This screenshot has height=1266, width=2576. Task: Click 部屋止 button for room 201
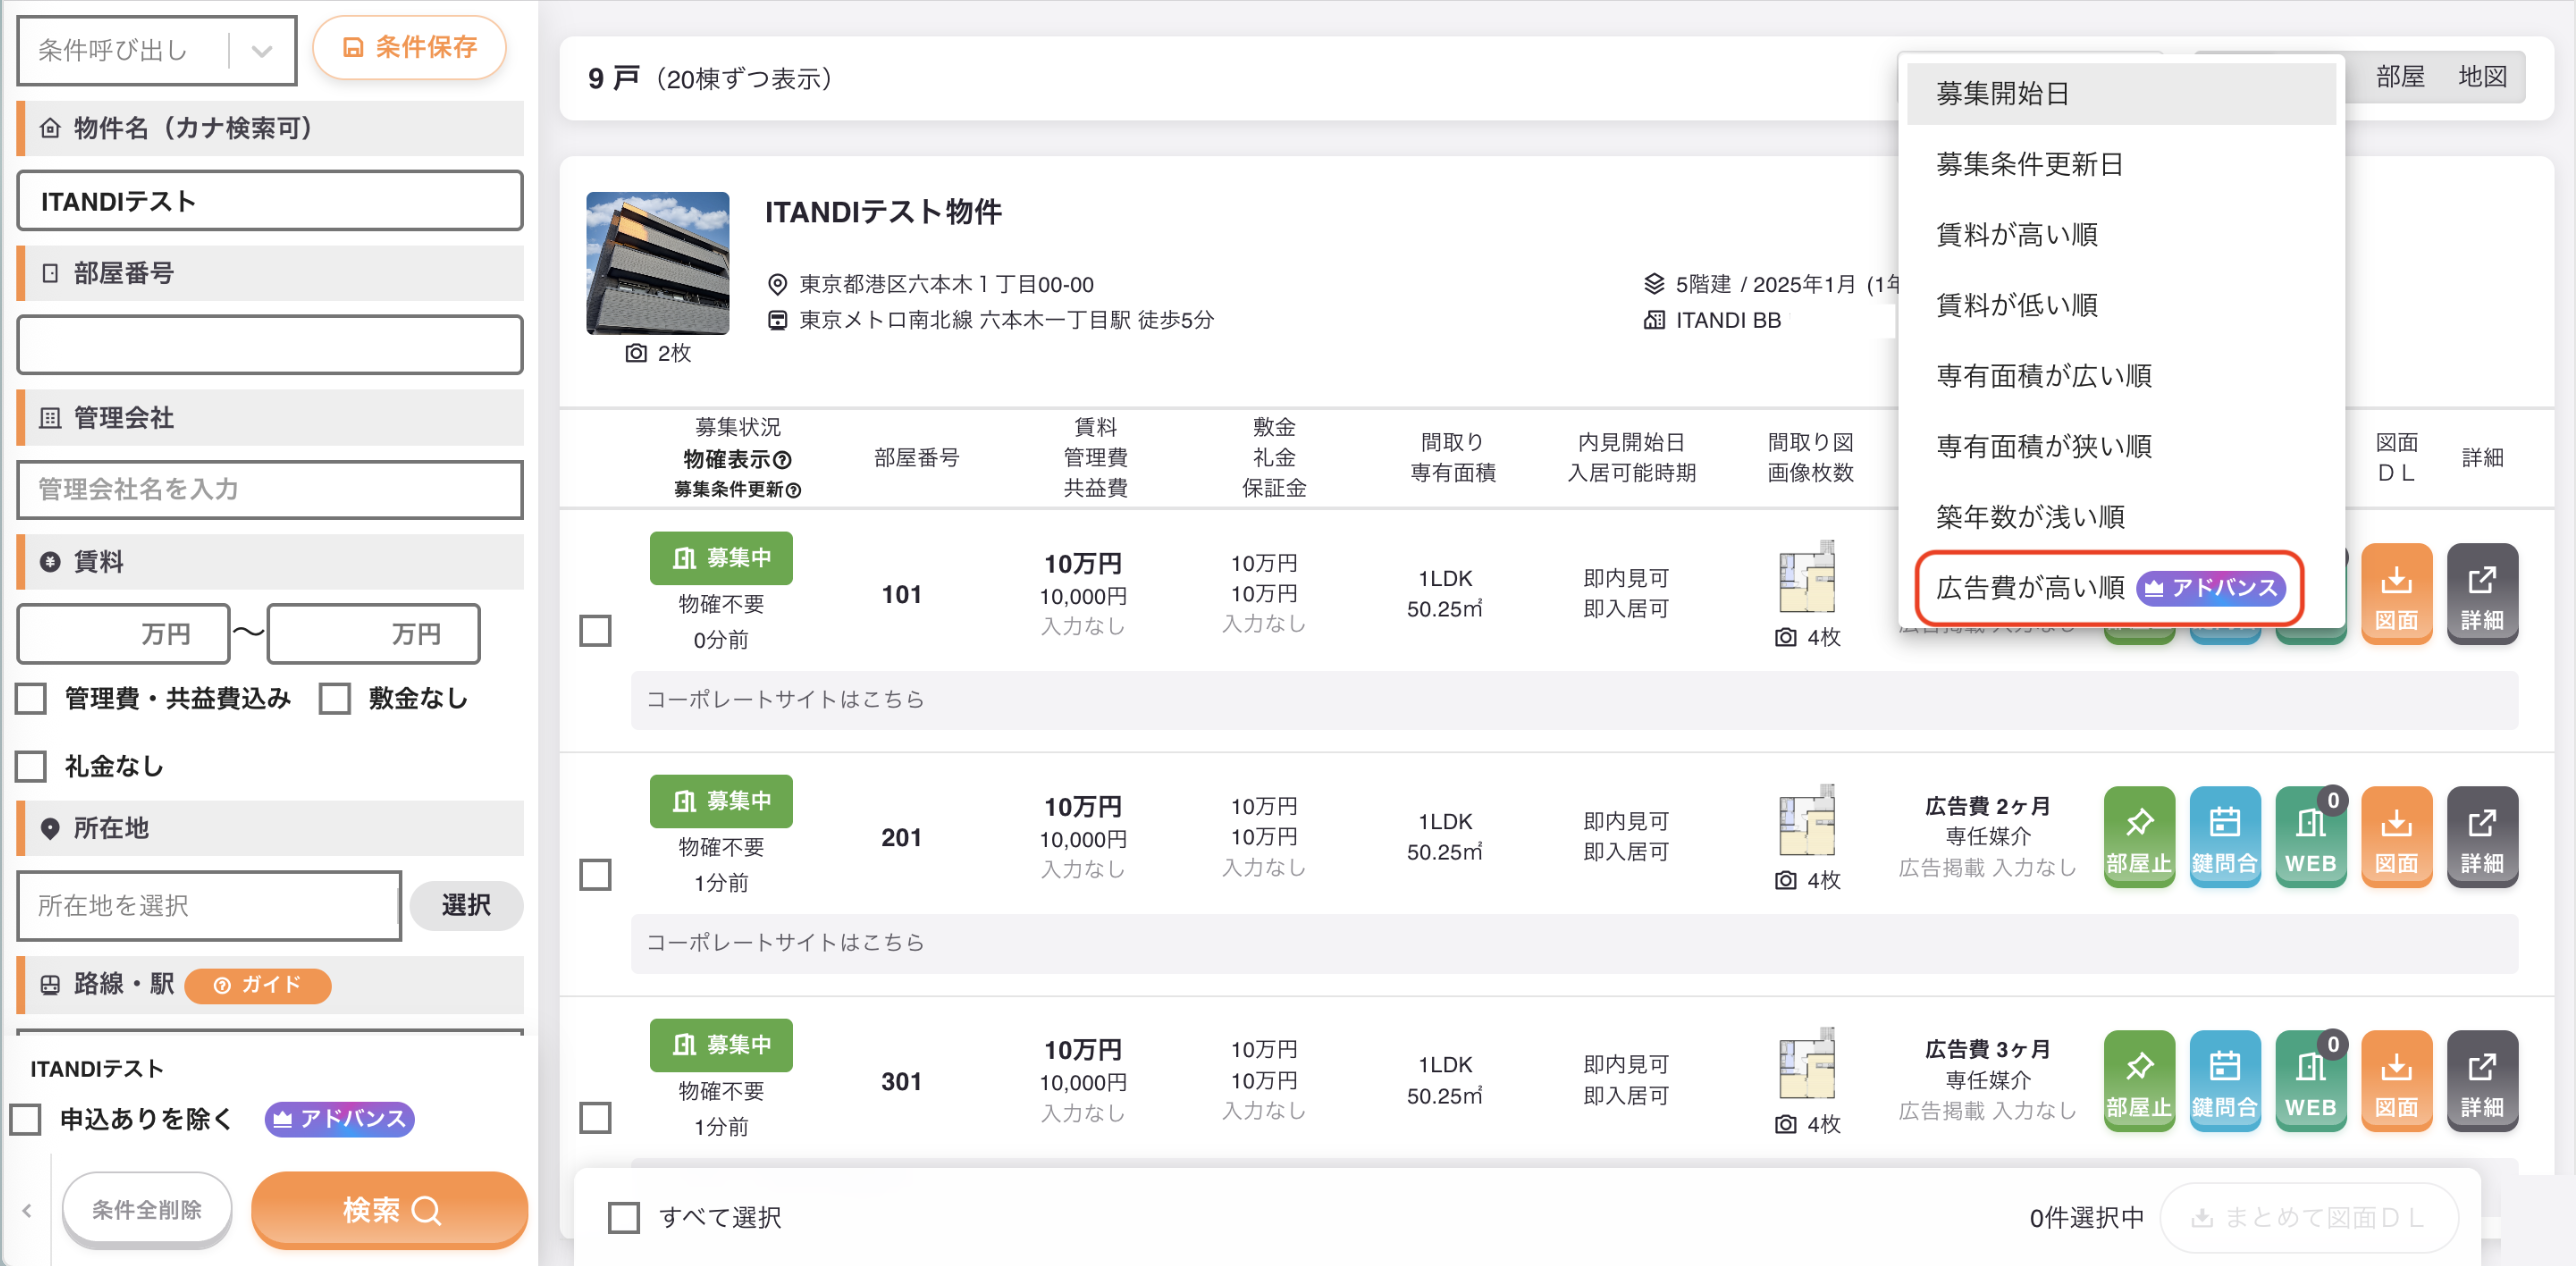[x=2138, y=836]
